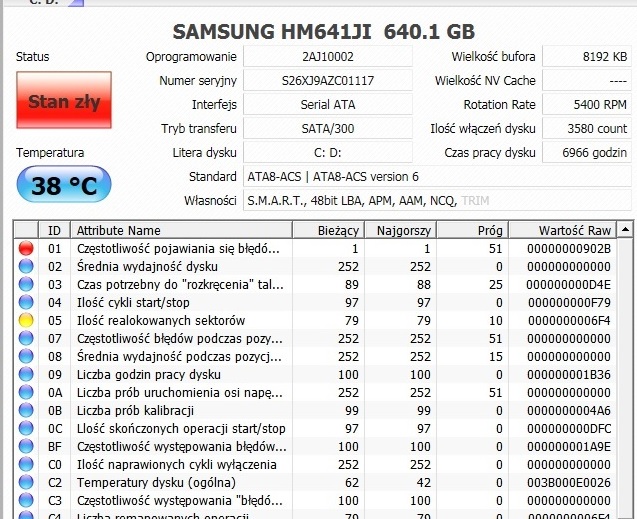637x519 pixels.
Task: Click the blue icon for attribute 0C
Action: (26, 428)
